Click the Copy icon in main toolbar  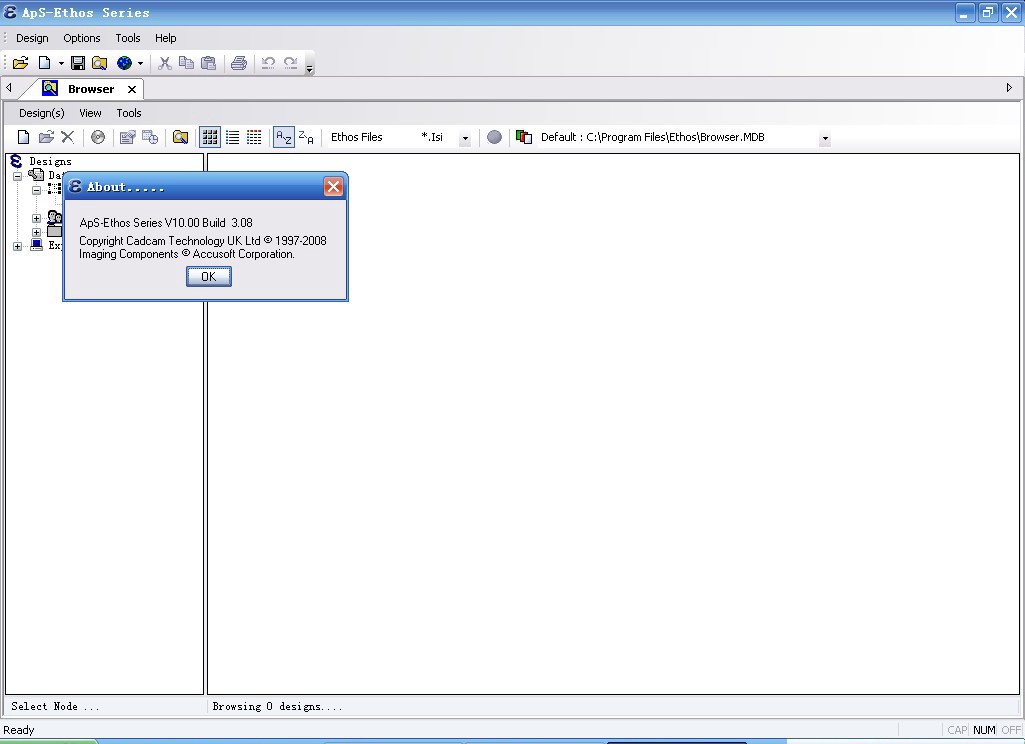pos(186,63)
